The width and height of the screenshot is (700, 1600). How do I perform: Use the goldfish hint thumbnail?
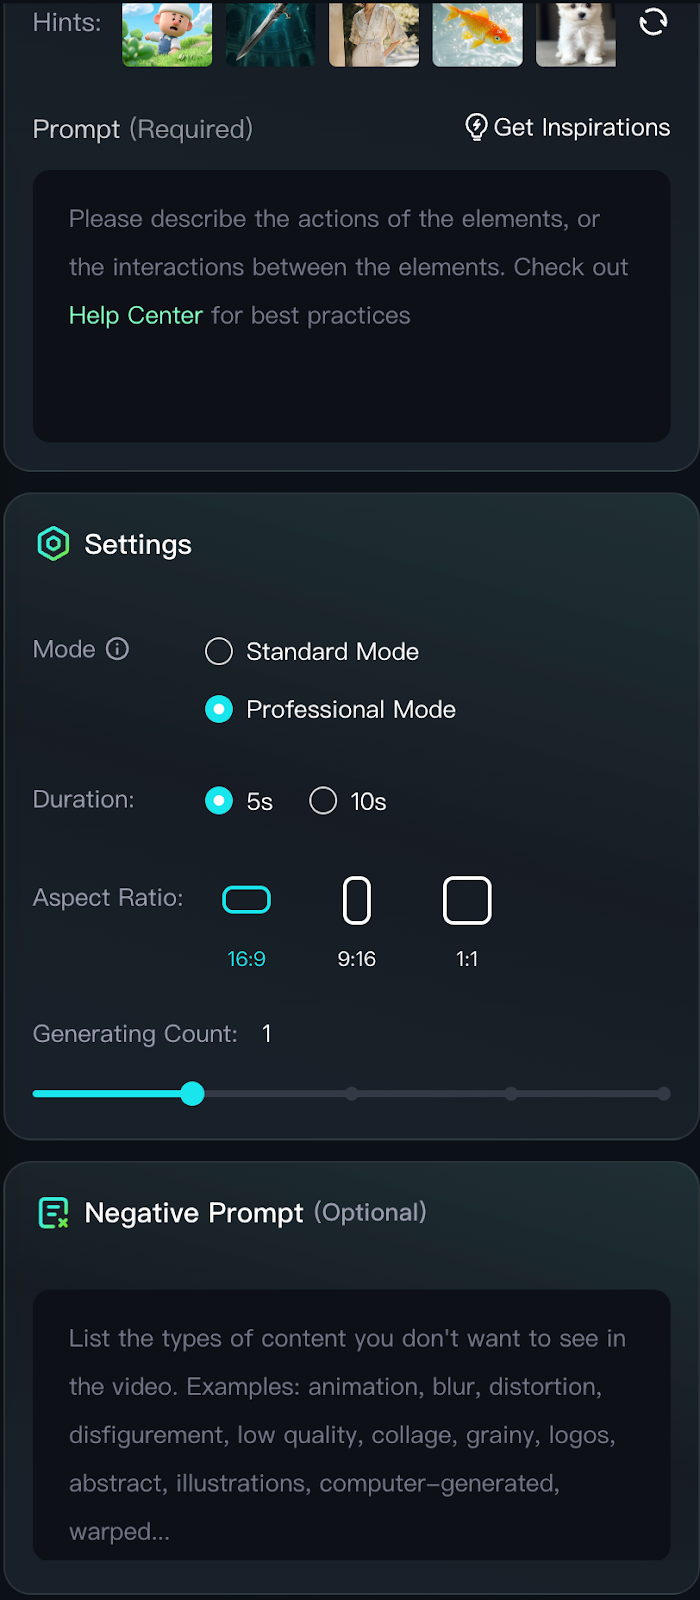coord(477,33)
